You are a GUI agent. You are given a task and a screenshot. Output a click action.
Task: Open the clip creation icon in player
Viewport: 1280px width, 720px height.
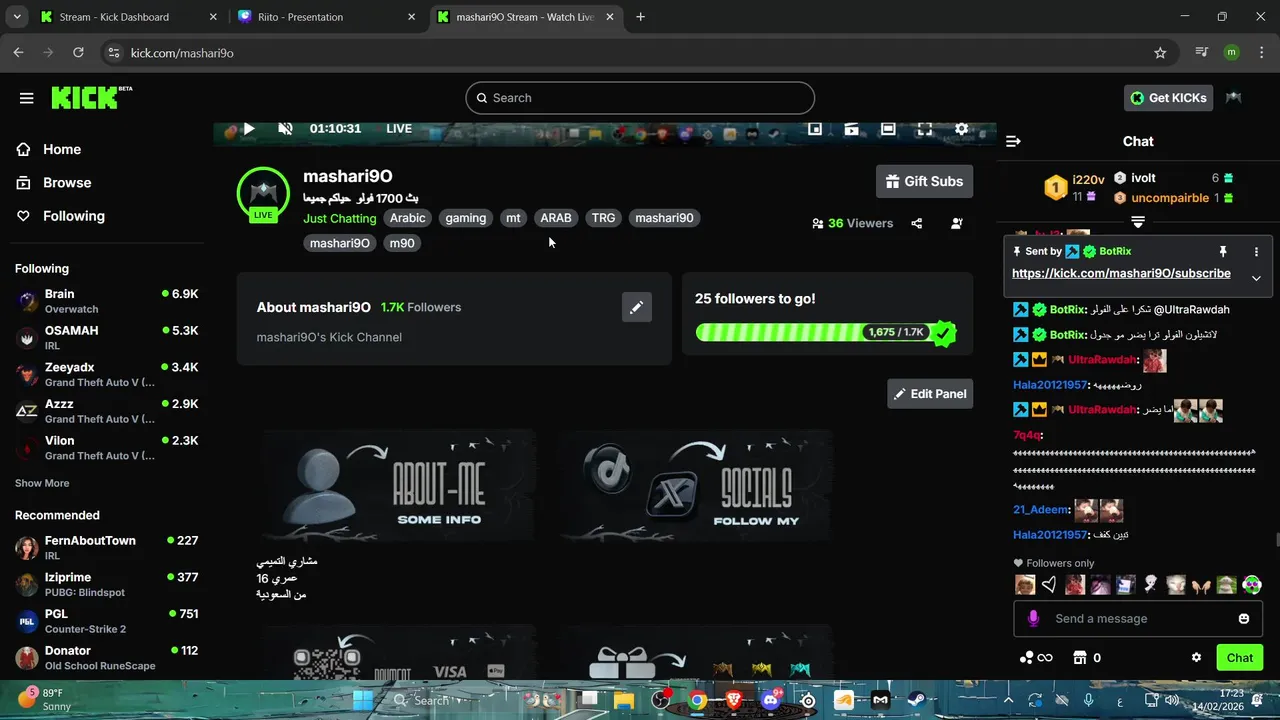(x=851, y=129)
